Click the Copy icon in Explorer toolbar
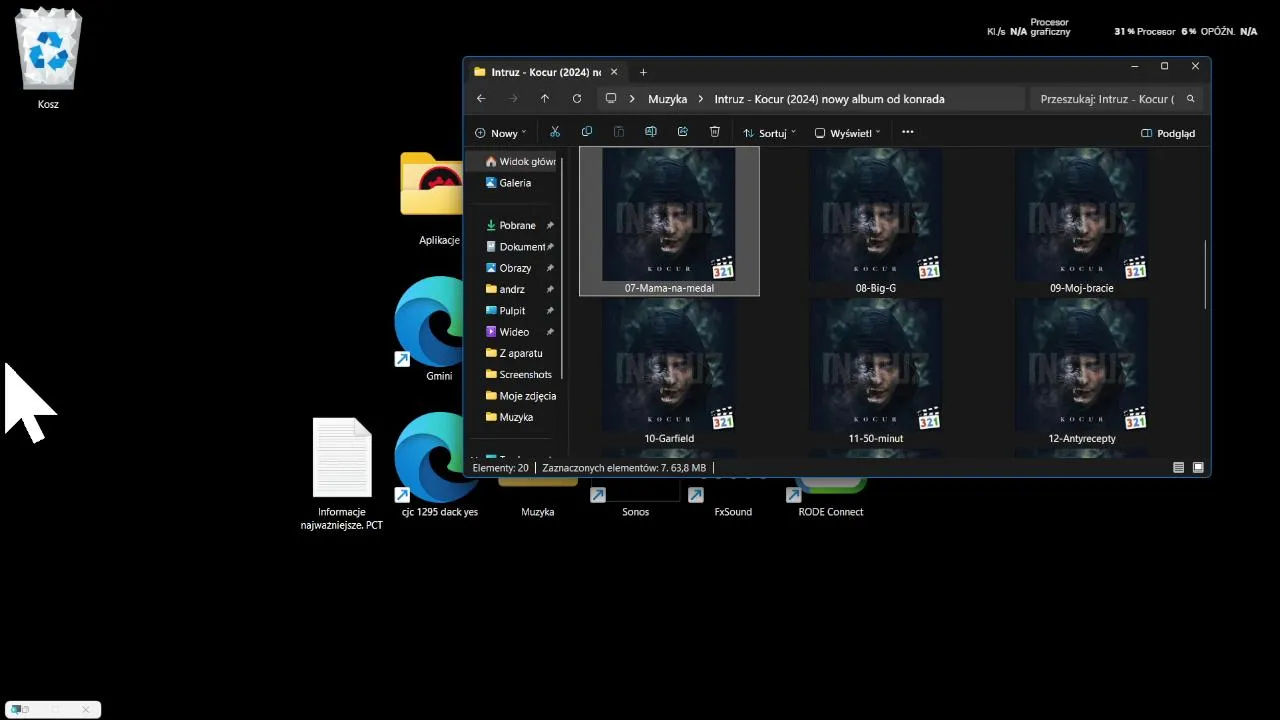The image size is (1280, 720). [587, 132]
